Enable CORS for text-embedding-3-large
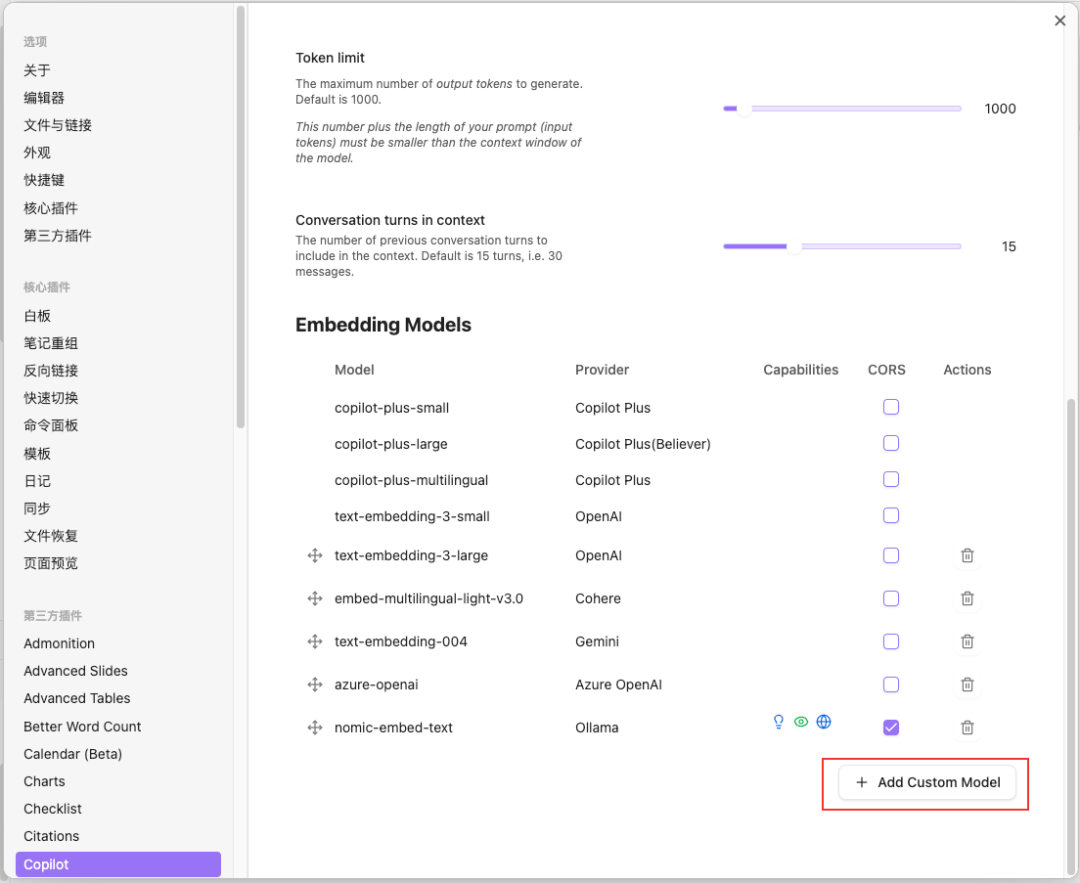The height and width of the screenshot is (883, 1080). tap(891, 555)
